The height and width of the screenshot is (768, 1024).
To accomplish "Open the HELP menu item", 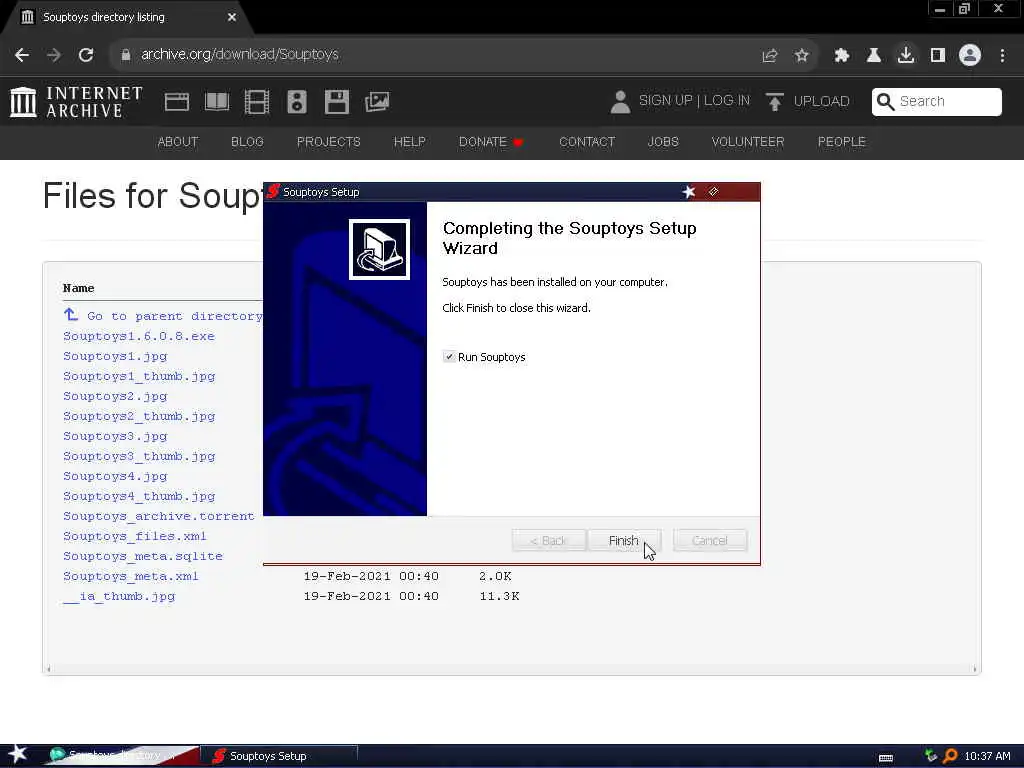I will click(409, 142).
